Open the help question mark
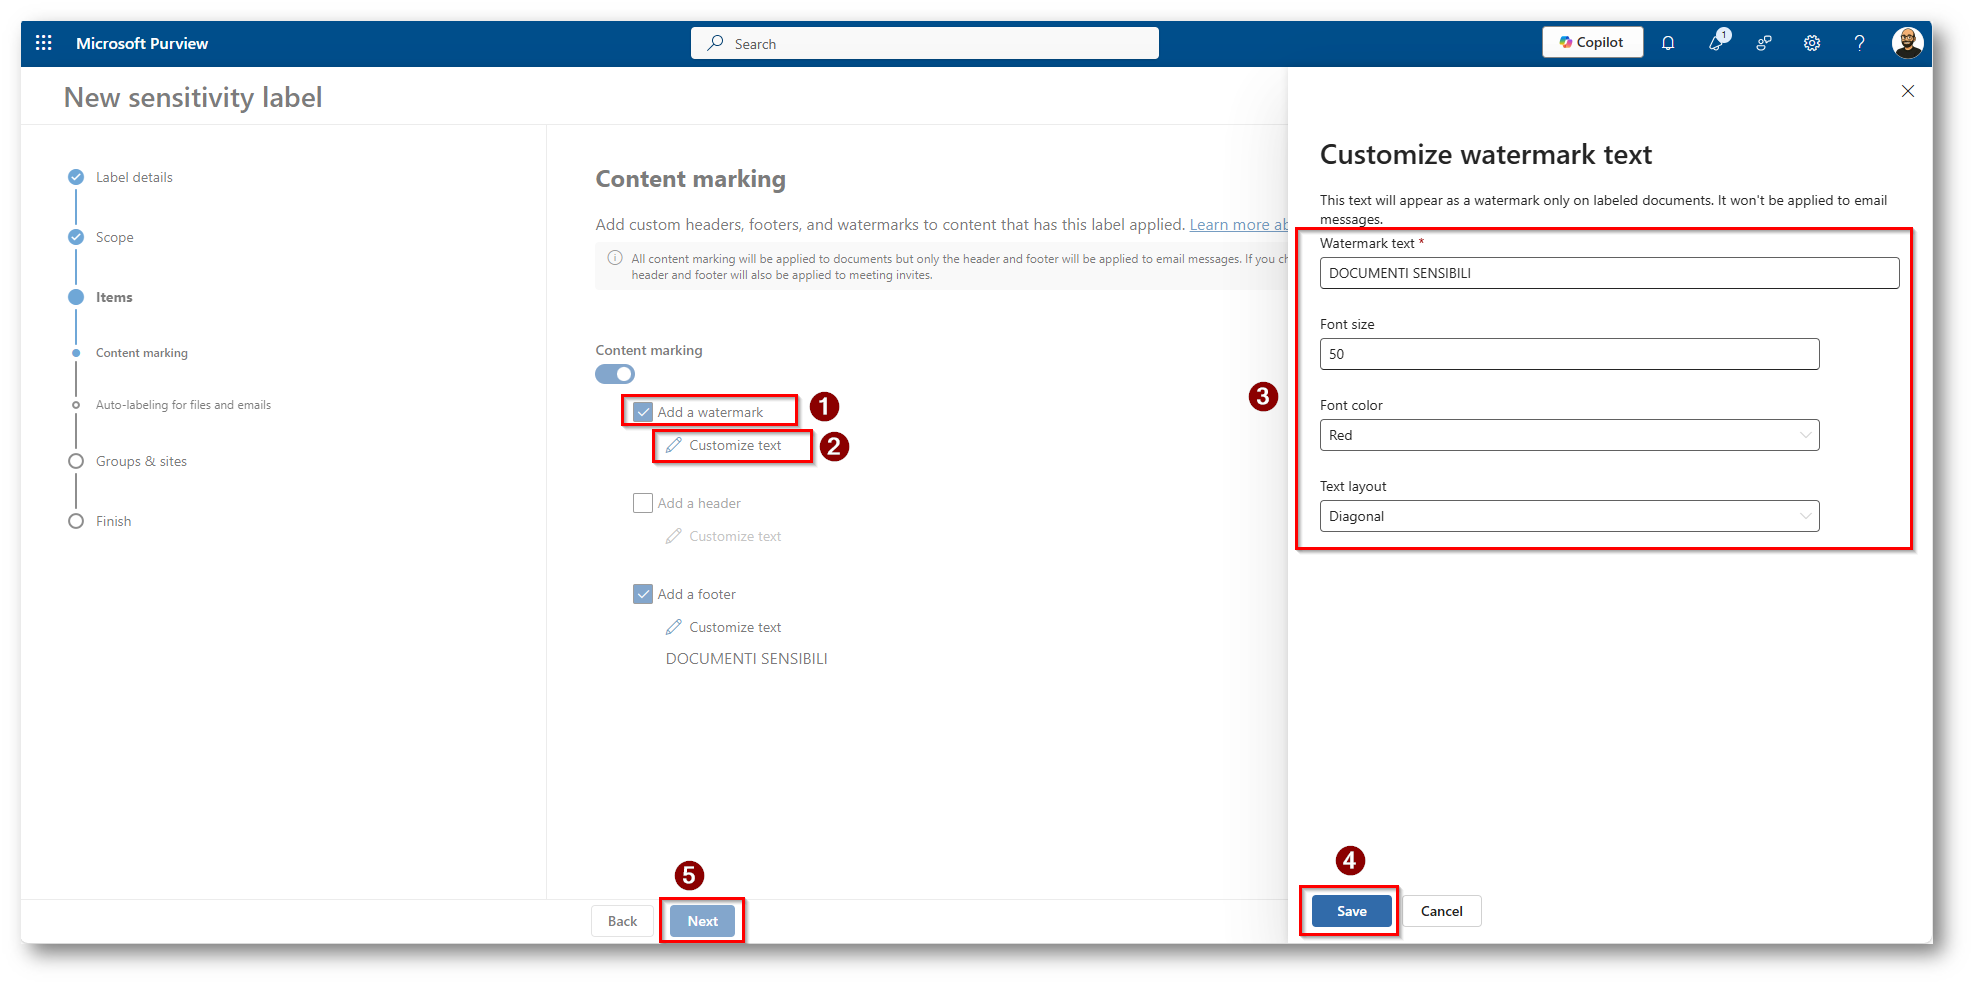The height and width of the screenshot is (986, 1975). click(1859, 43)
